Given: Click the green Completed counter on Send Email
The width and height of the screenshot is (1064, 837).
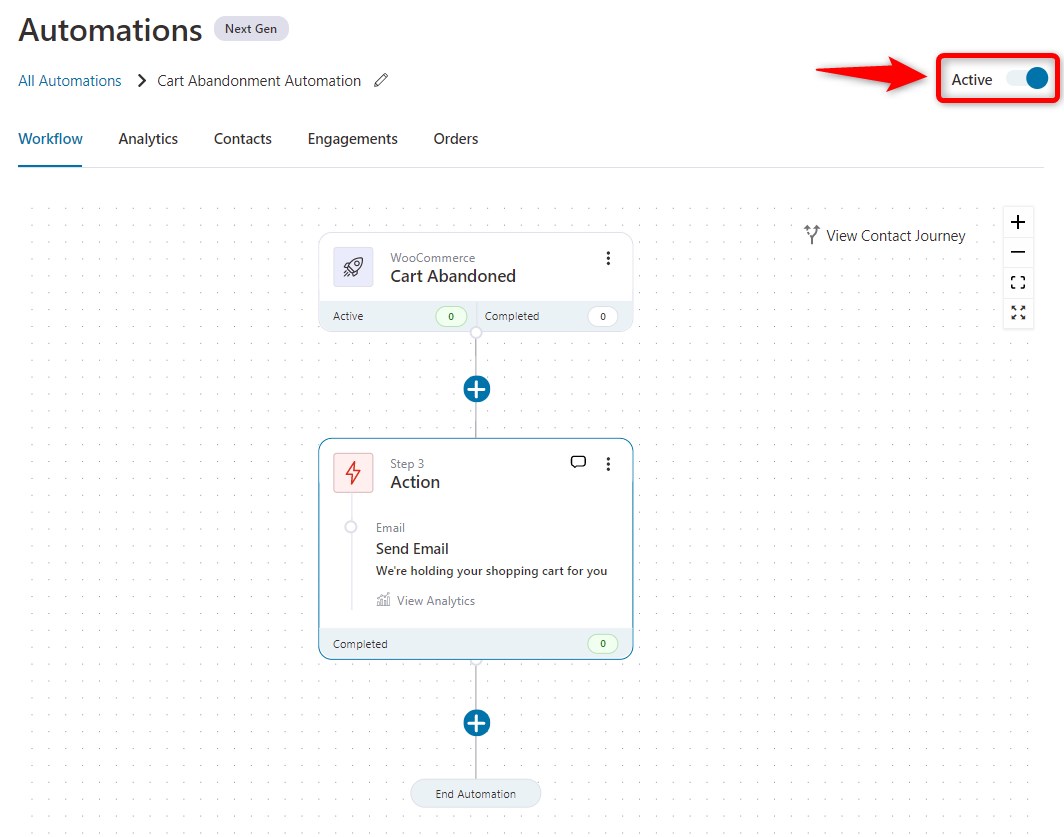Looking at the screenshot, I should click(x=602, y=643).
